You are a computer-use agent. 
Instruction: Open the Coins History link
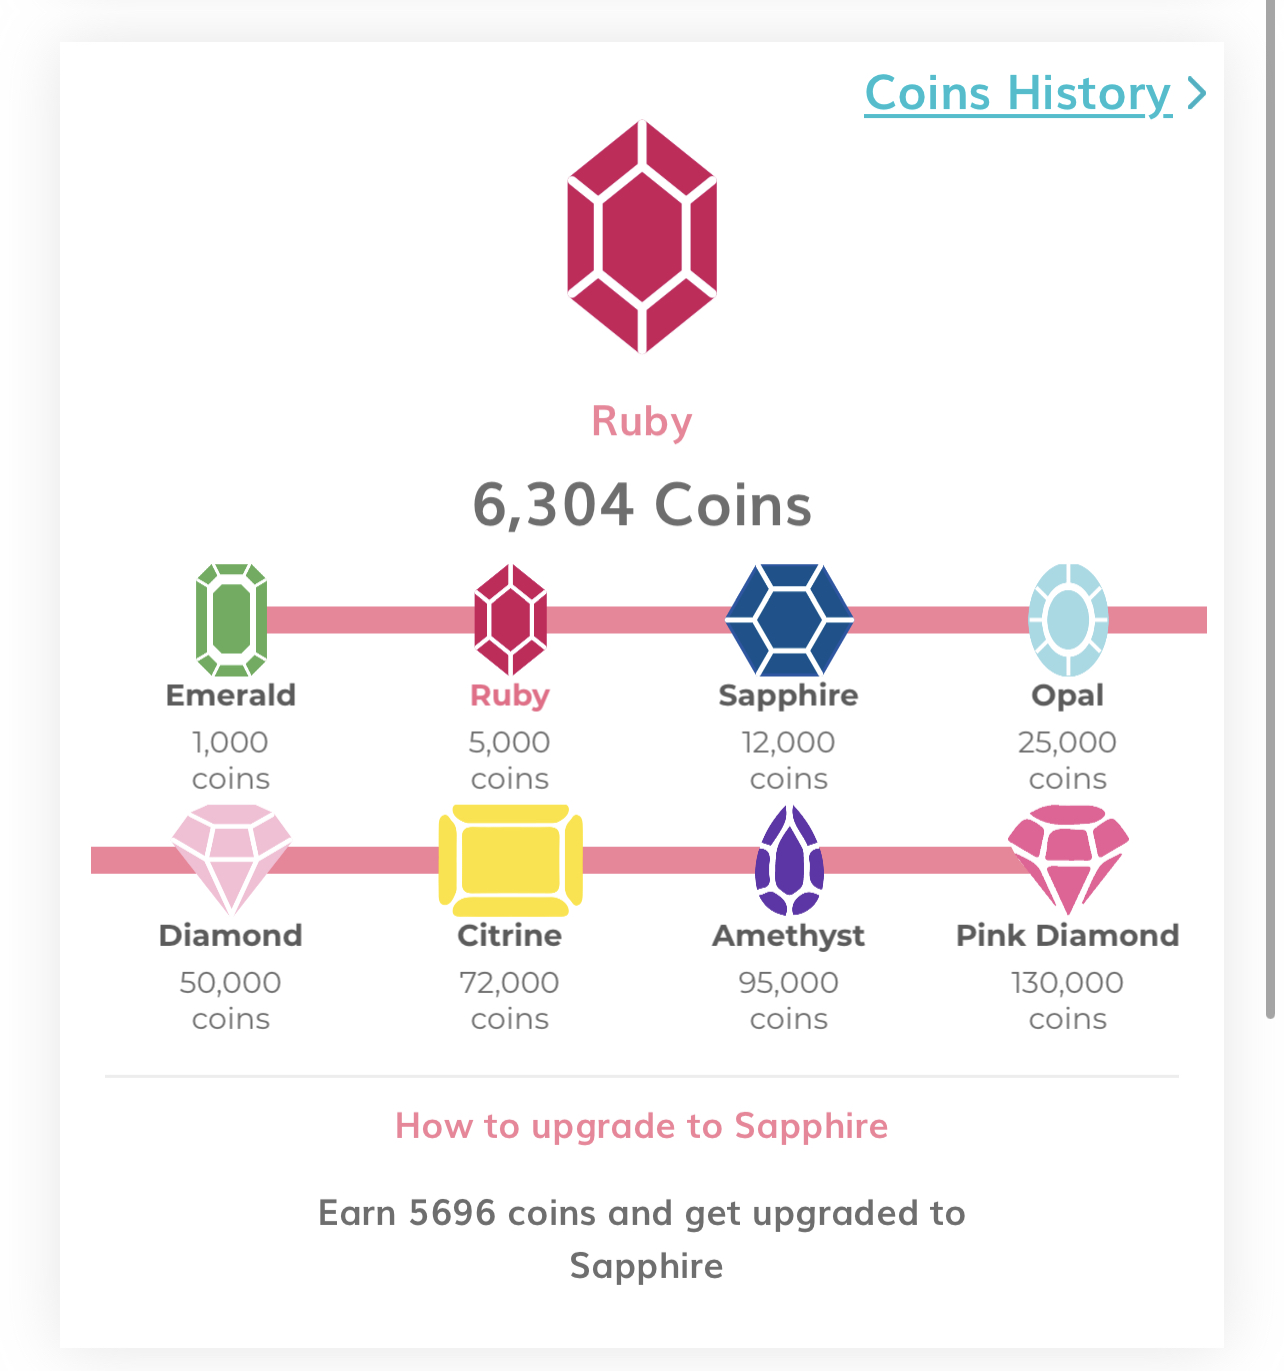click(x=1018, y=94)
